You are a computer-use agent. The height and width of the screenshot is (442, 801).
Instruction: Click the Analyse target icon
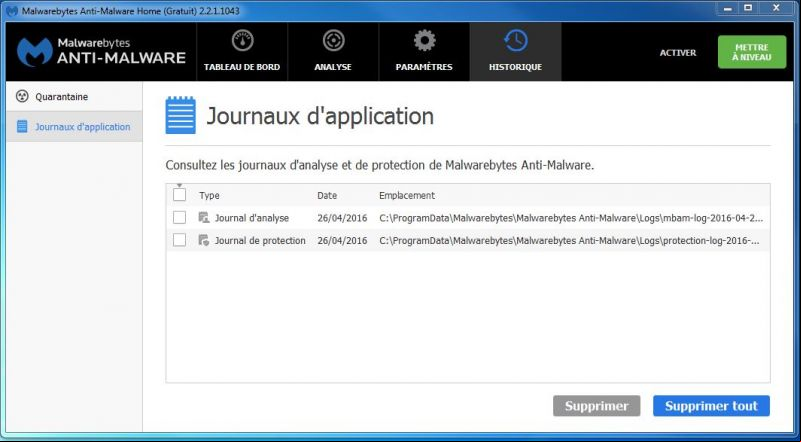333,40
